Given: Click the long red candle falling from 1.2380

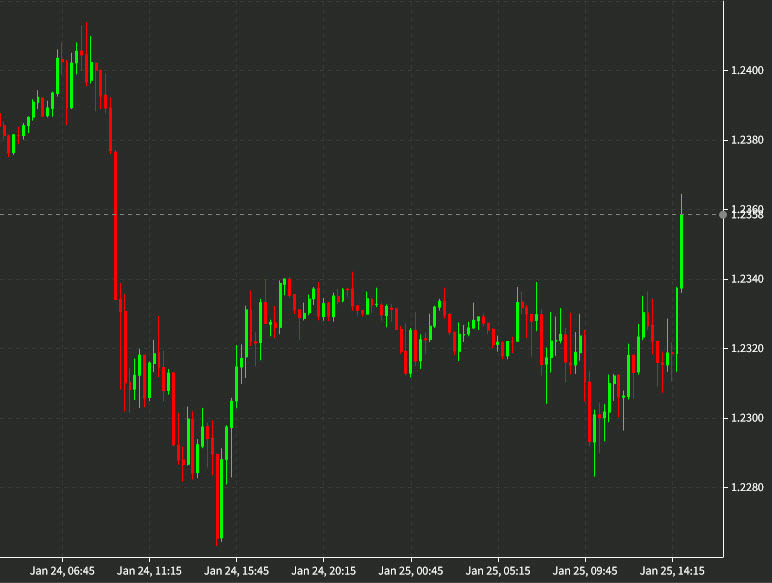Looking at the screenshot, I should point(116,225).
